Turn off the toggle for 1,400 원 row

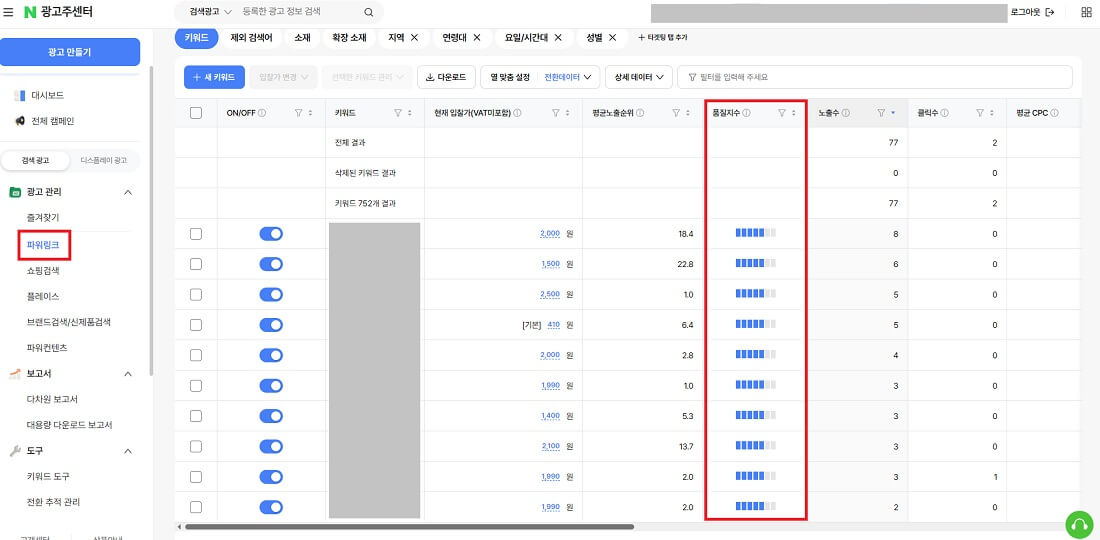pos(271,416)
